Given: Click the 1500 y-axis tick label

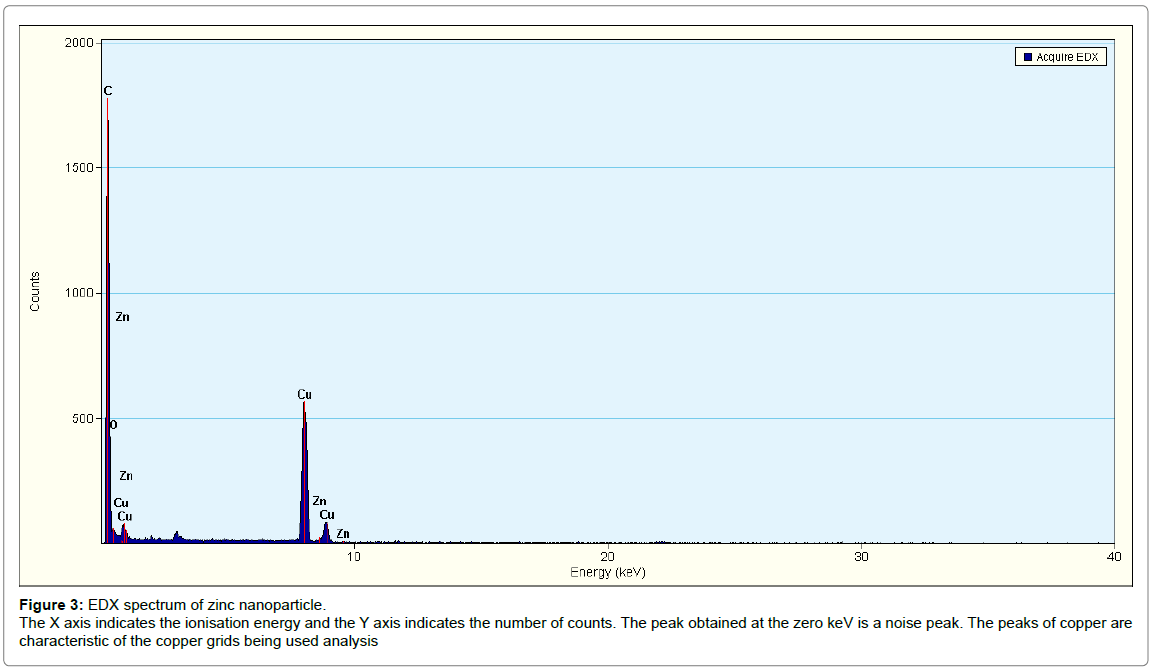Looking at the screenshot, I should tap(79, 168).
